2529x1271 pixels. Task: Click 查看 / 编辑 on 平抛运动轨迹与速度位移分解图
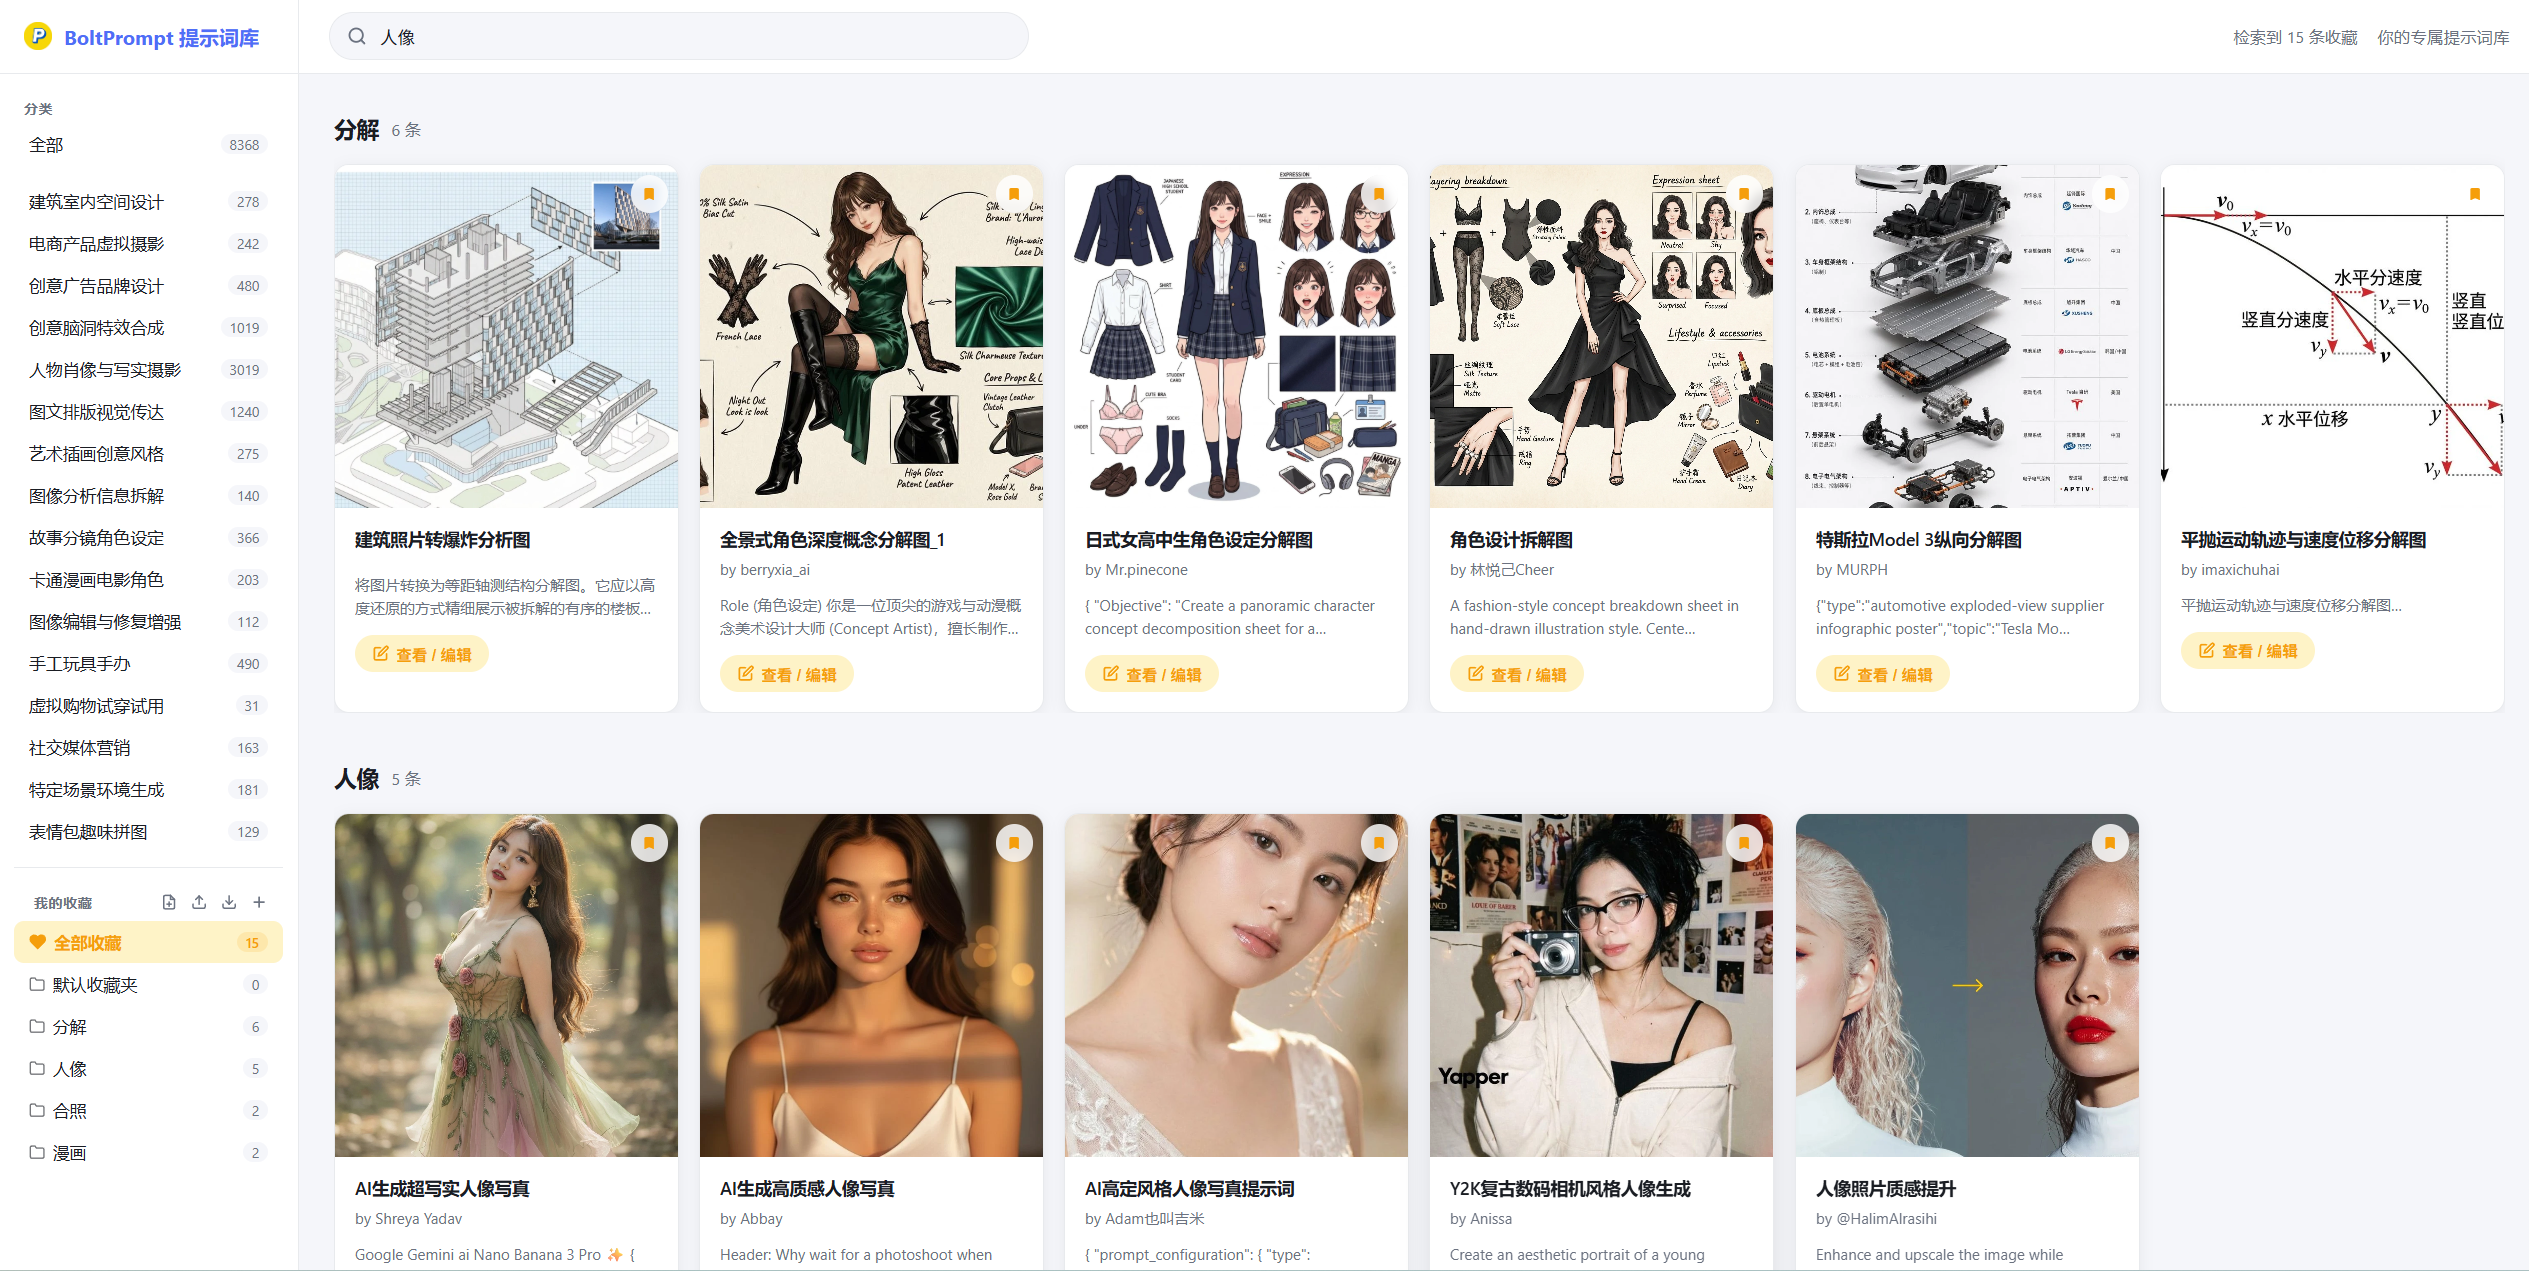[x=2248, y=650]
